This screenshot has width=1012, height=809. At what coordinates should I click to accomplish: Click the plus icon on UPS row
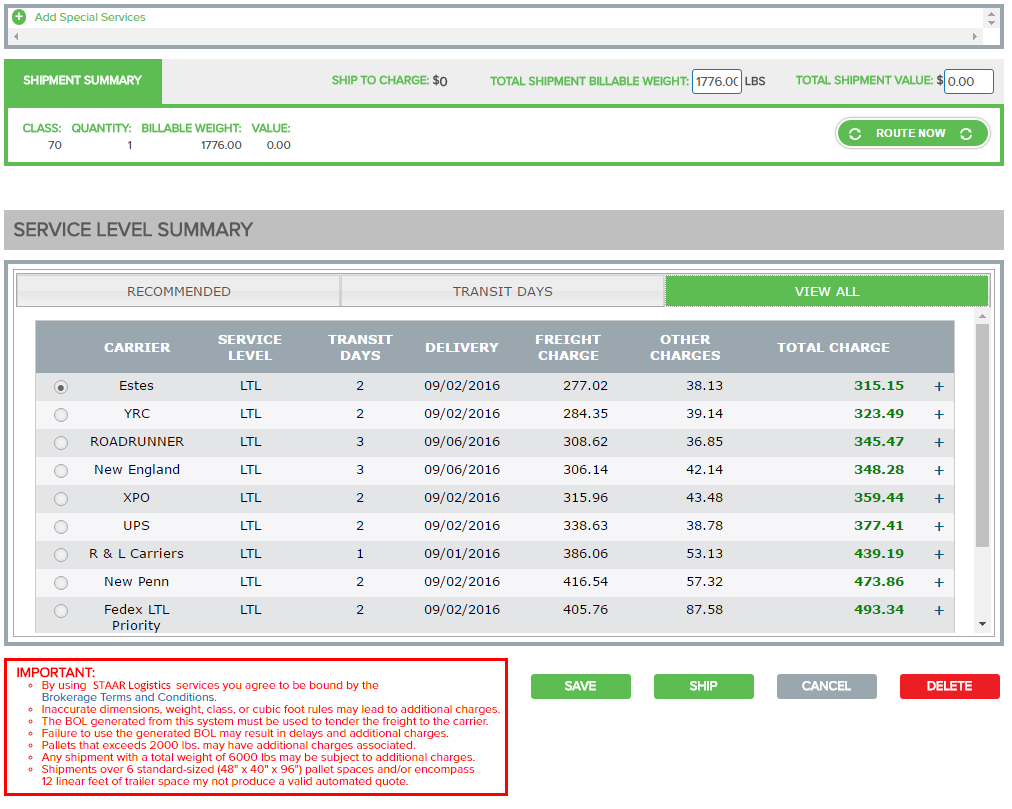[x=939, y=526]
